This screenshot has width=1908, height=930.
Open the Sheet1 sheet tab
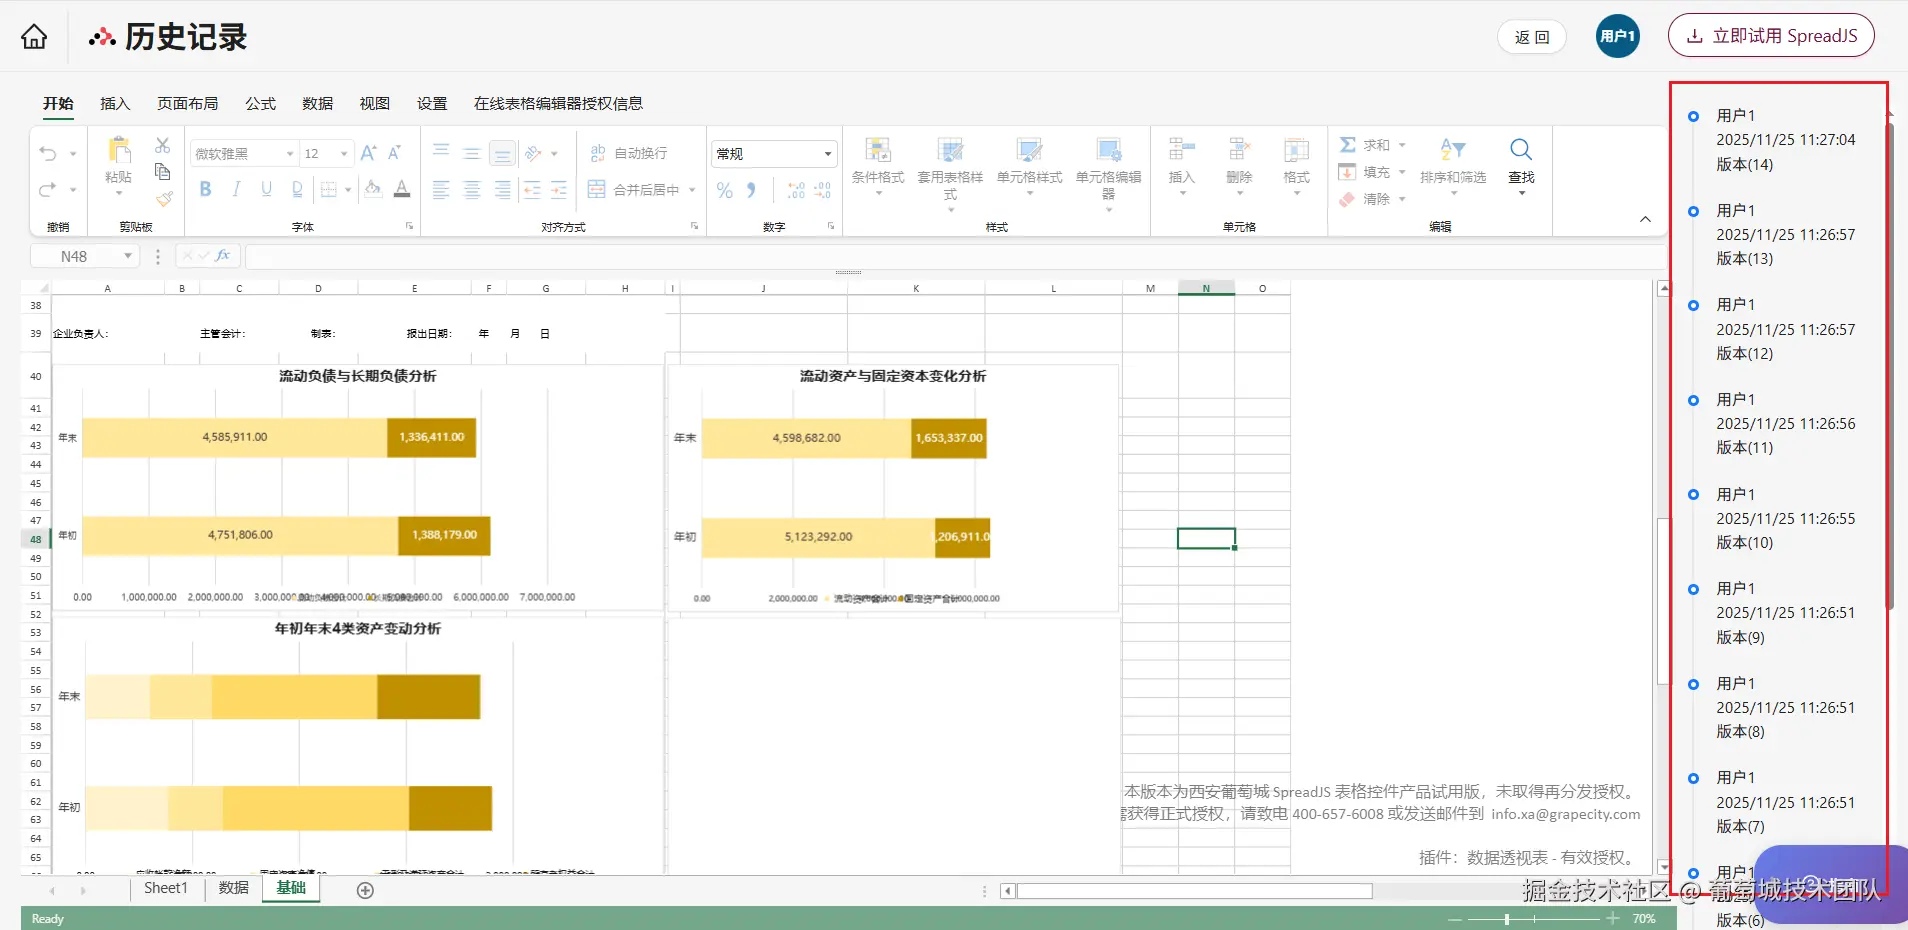166,888
